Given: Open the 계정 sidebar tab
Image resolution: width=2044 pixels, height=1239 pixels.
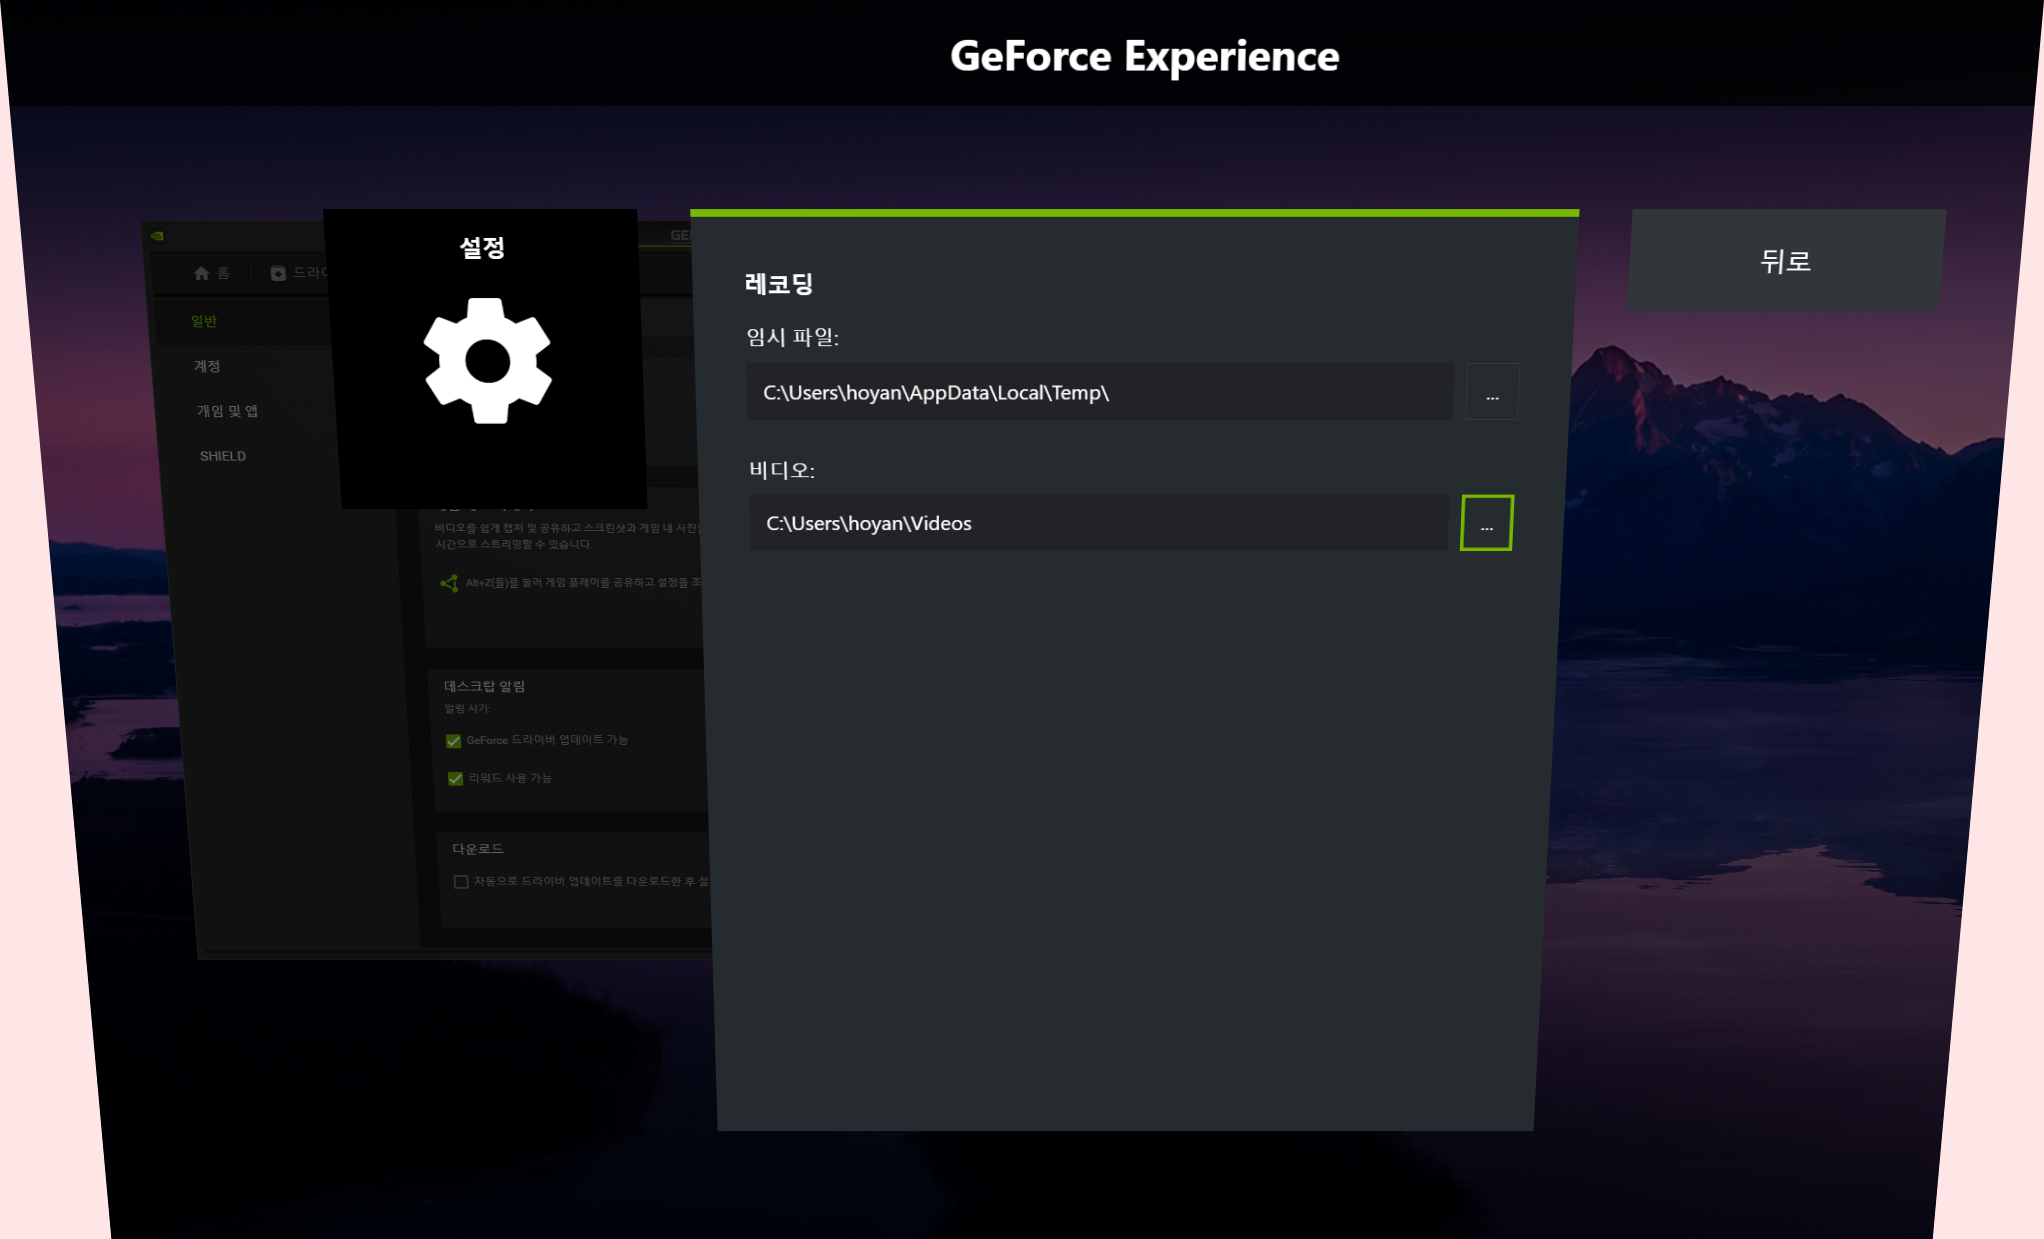Looking at the screenshot, I should [207, 366].
